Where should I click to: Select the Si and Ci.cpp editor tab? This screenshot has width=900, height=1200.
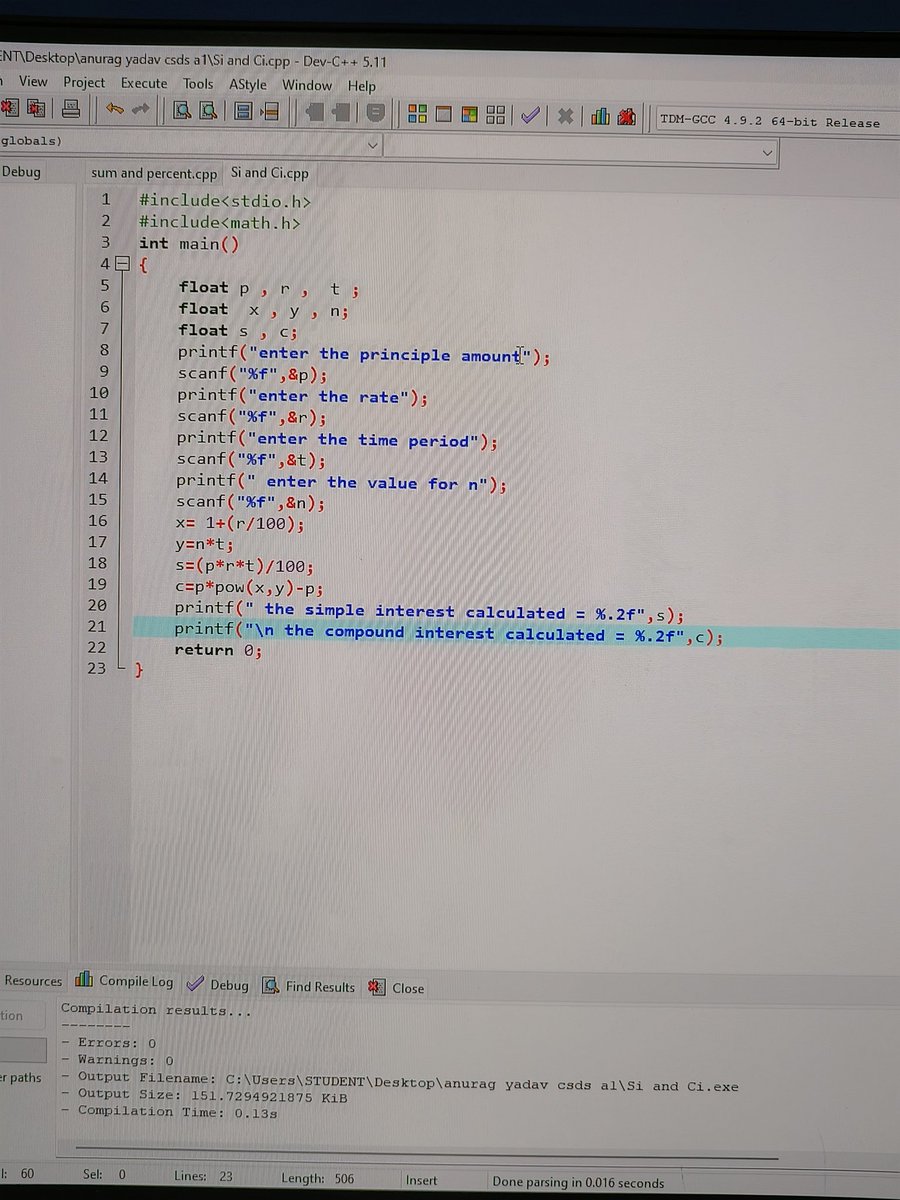pos(270,173)
